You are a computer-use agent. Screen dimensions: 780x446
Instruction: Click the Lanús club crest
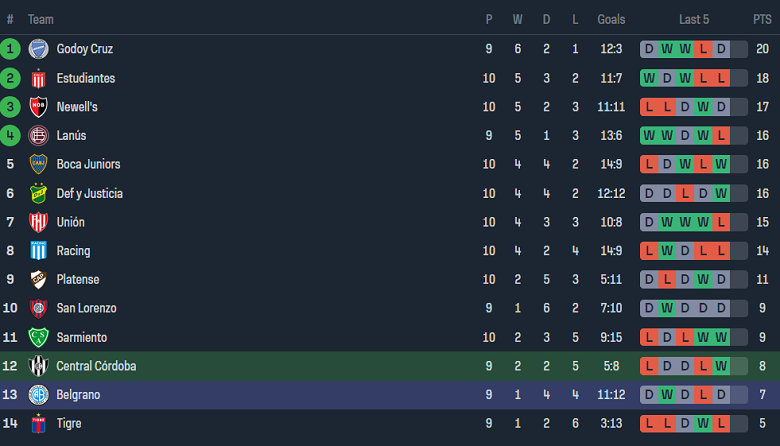pos(38,136)
